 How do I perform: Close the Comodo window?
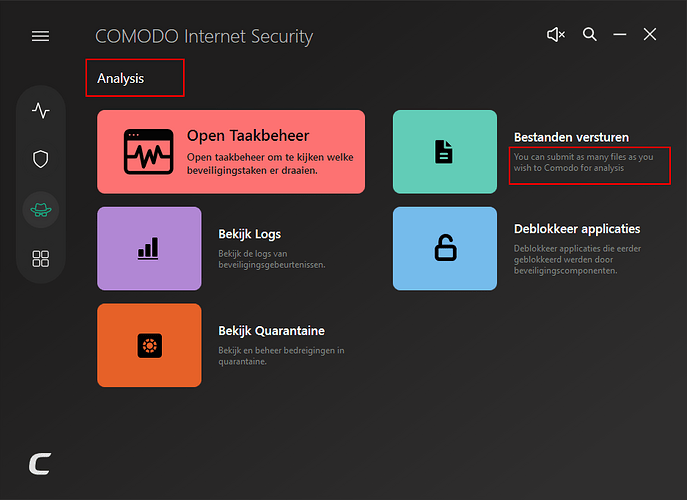[650, 34]
